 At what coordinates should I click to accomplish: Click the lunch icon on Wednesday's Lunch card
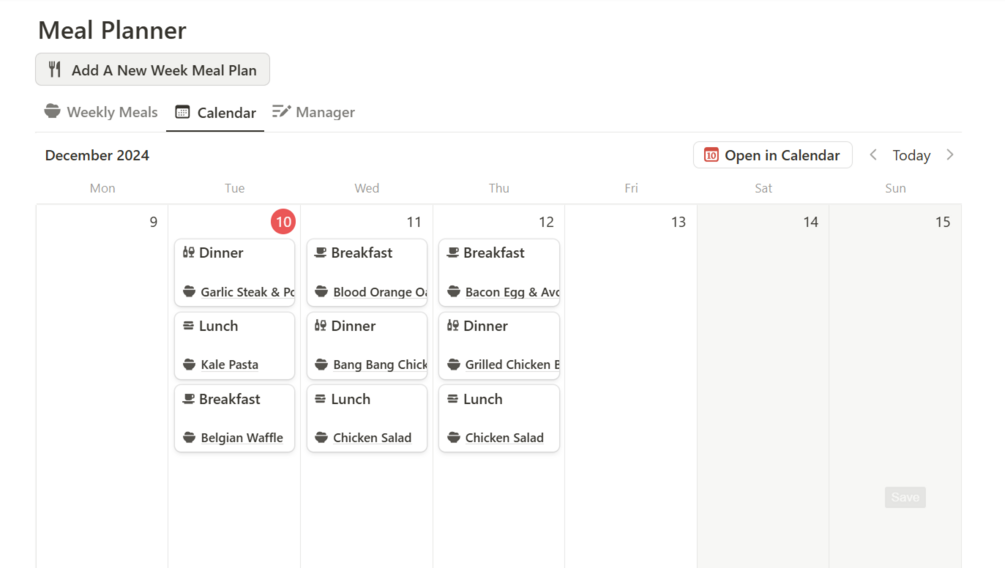coord(320,399)
